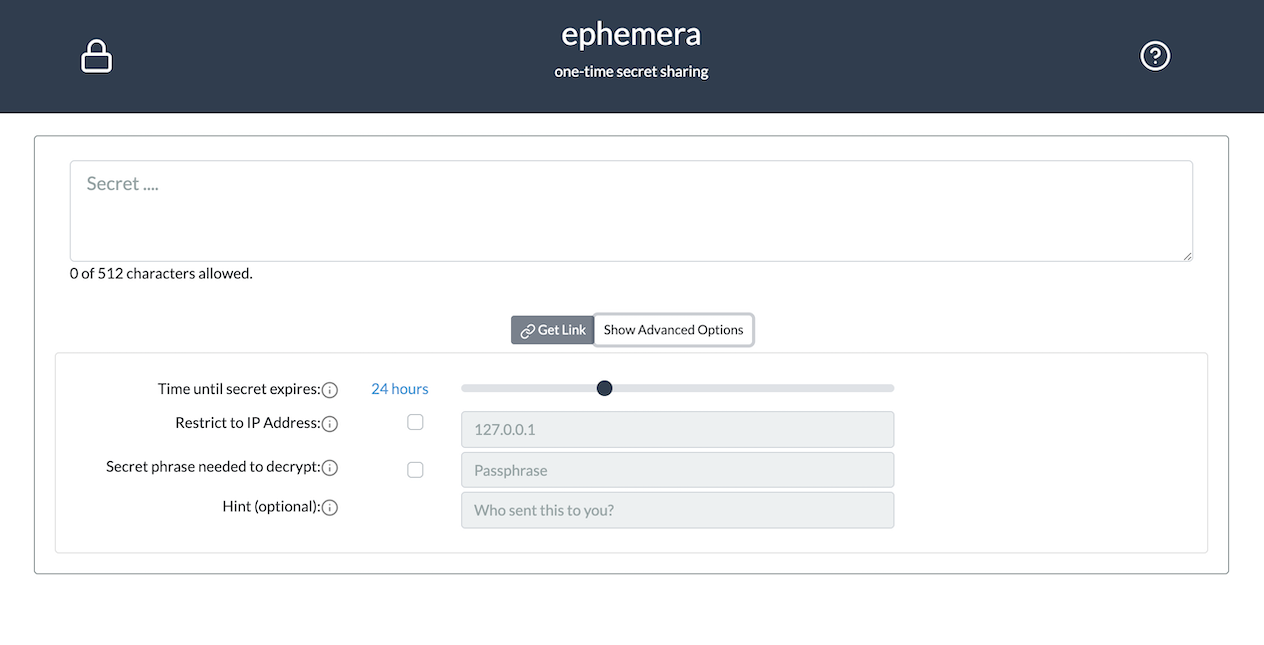The image size is (1264, 645).
Task: Click the one-time secret sharing subtitle
Action: coord(631,72)
